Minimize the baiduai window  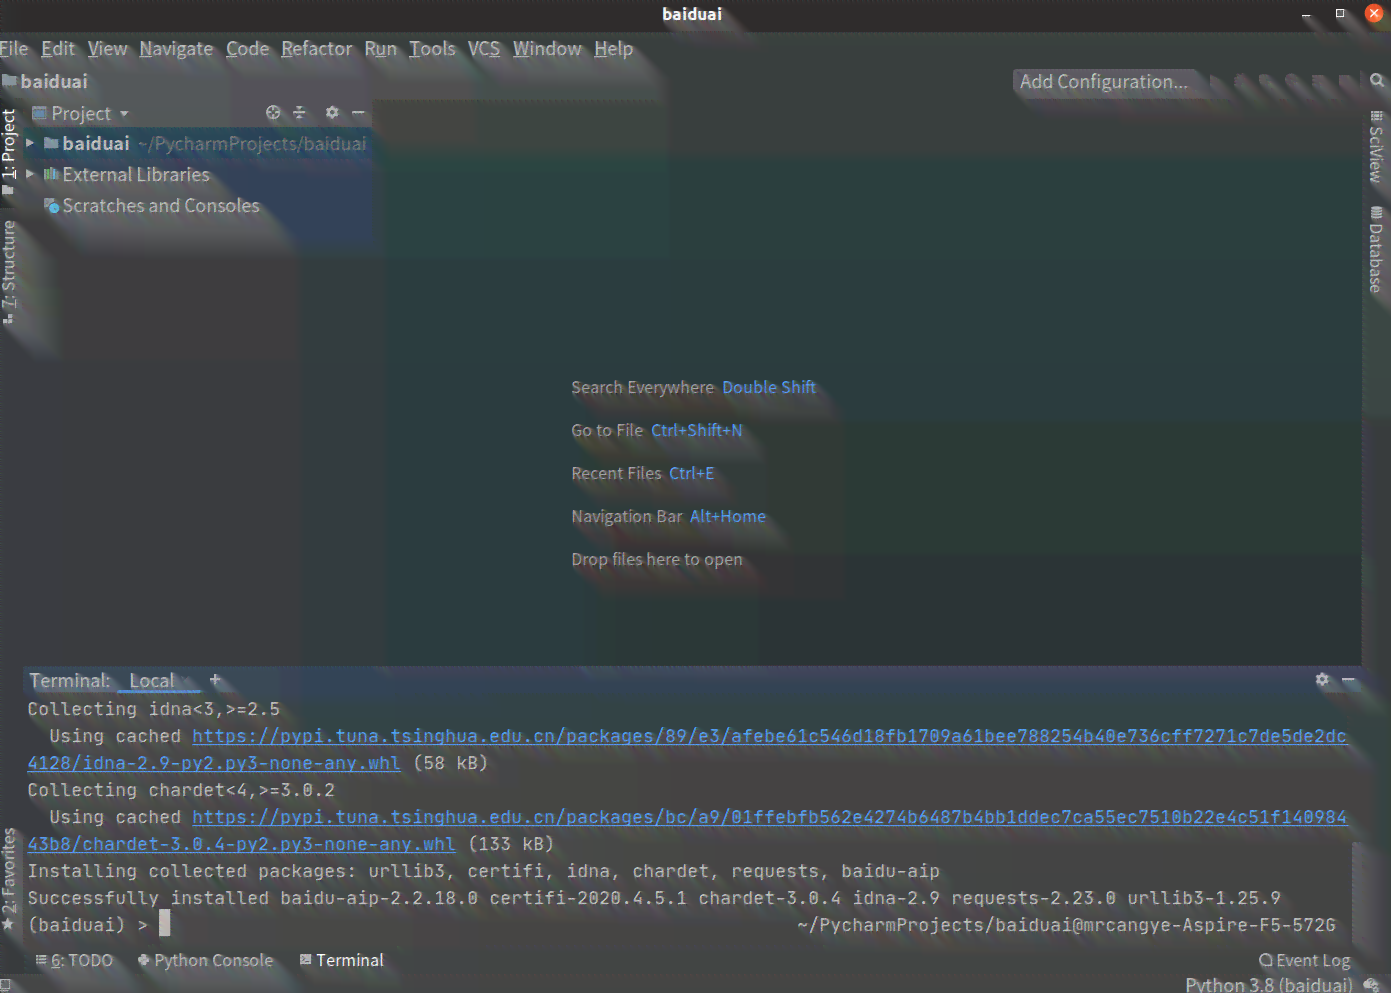(1306, 14)
